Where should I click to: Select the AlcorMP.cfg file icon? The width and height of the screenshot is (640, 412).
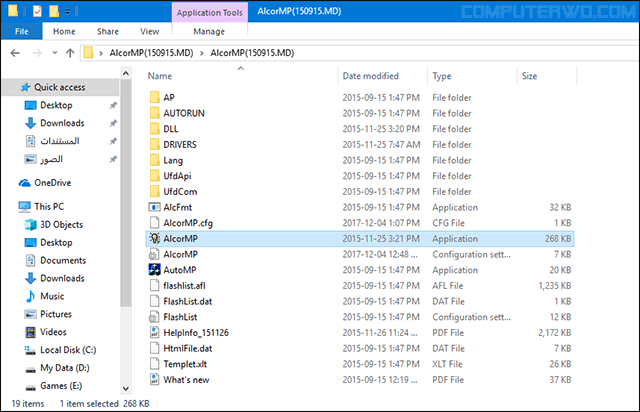pyautogui.click(x=154, y=223)
